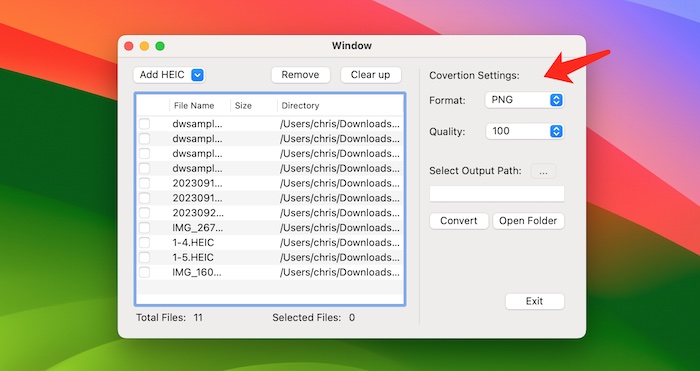Viewport: 700px width, 371px height.
Task: Click the Select Output Path label
Action: coord(475,171)
